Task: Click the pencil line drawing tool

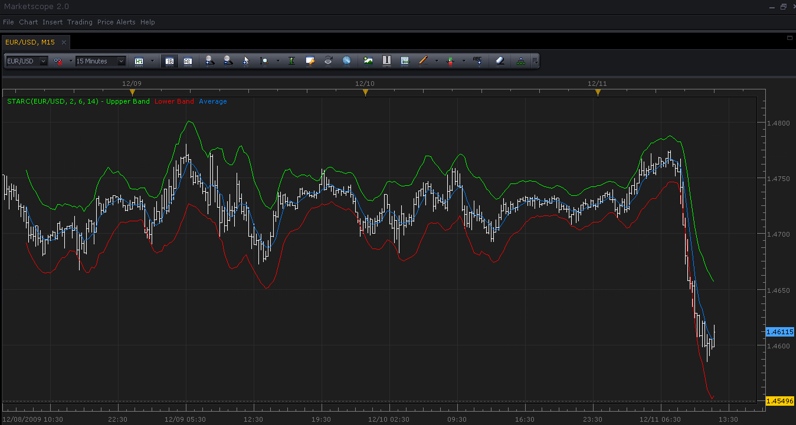Action: pyautogui.click(x=423, y=61)
